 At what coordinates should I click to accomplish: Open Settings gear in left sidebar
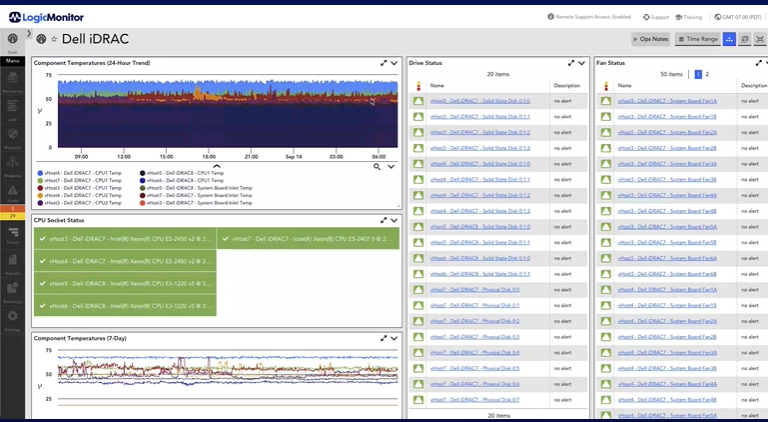click(13, 317)
